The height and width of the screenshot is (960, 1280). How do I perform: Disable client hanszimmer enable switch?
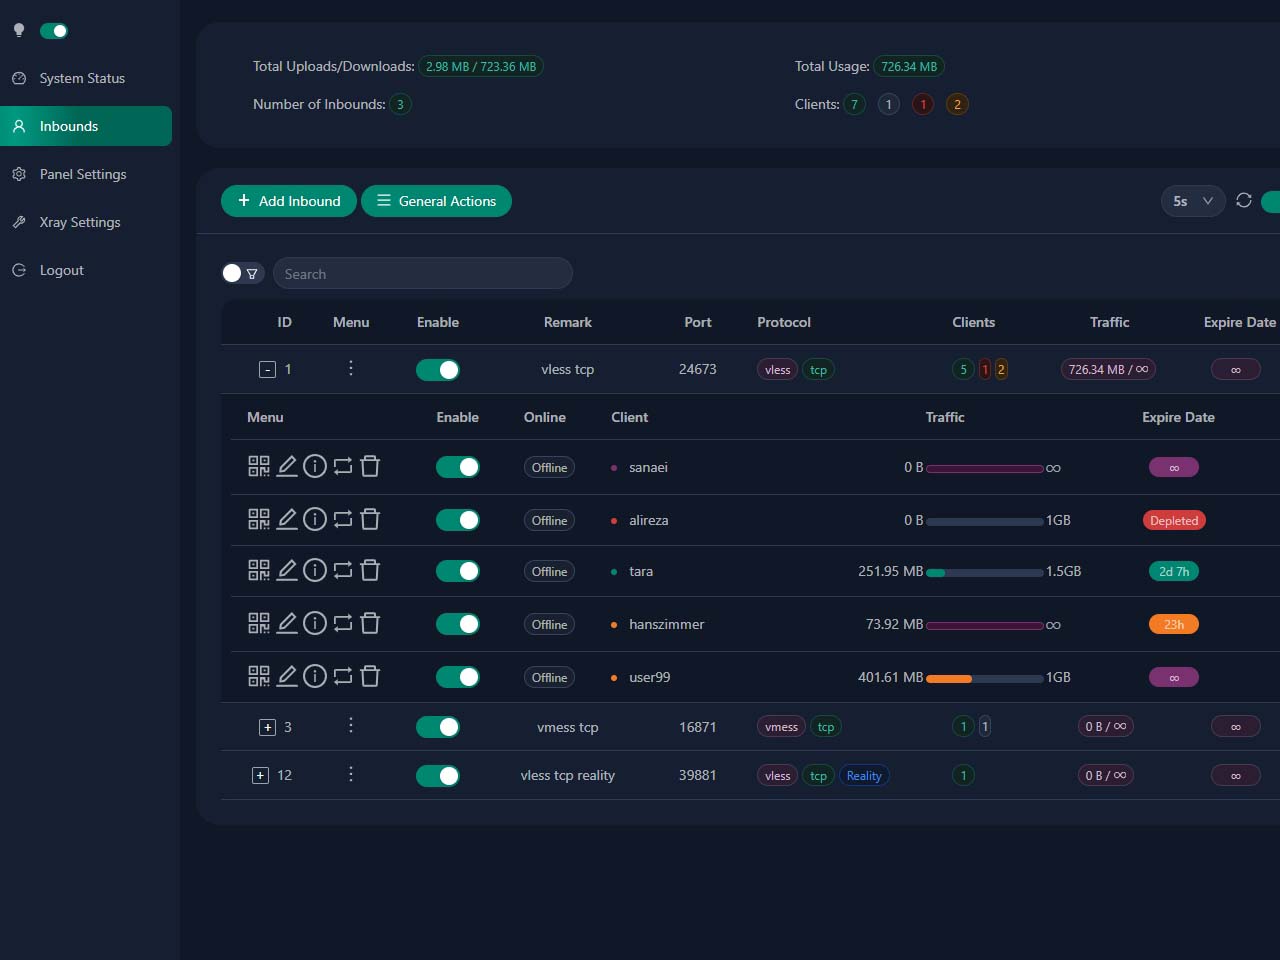pos(458,624)
